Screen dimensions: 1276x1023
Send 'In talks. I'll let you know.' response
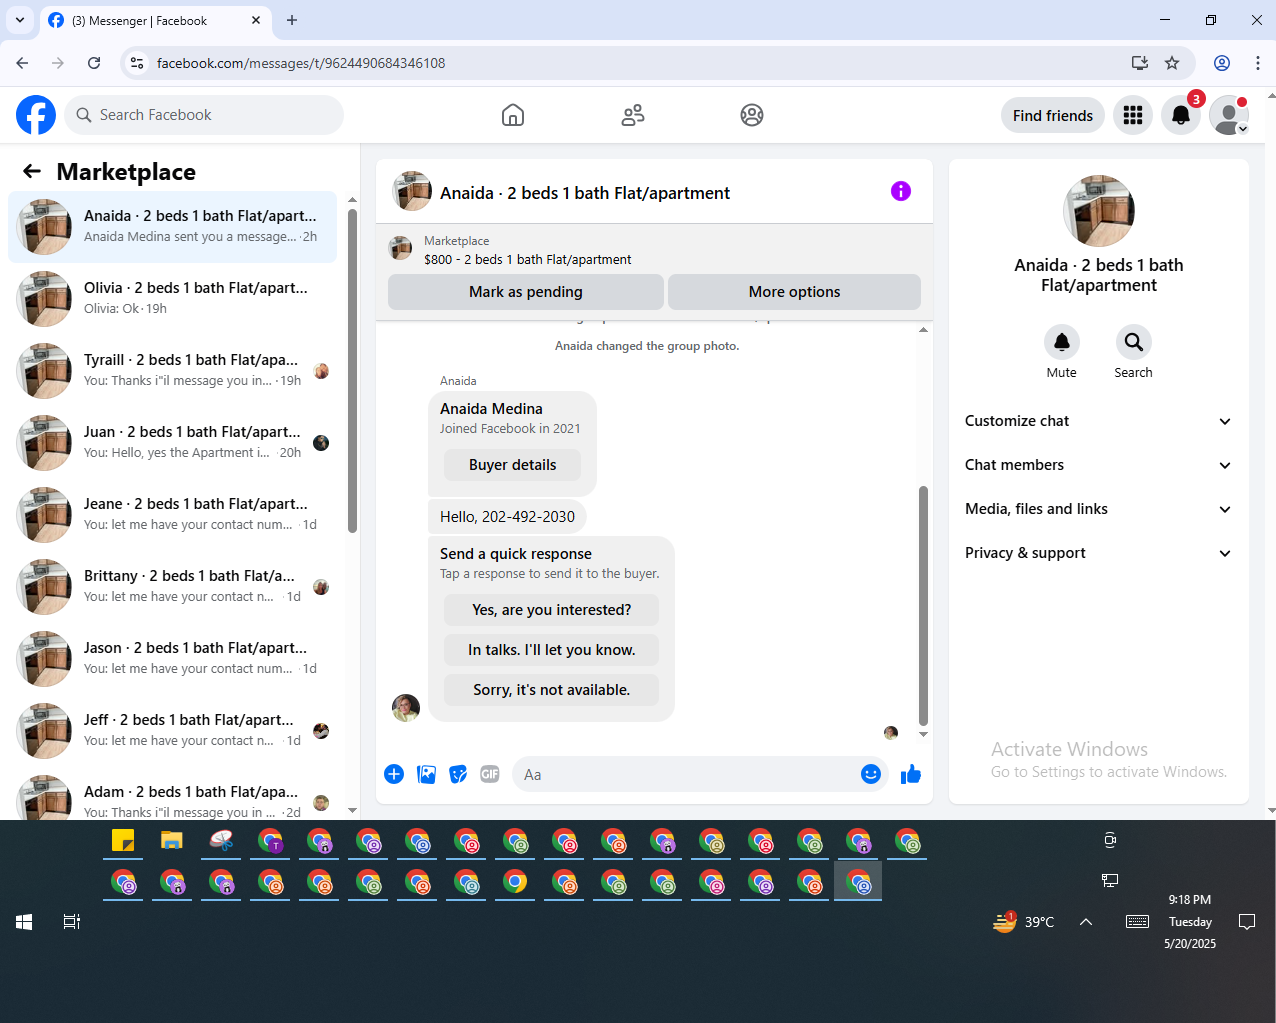552,650
